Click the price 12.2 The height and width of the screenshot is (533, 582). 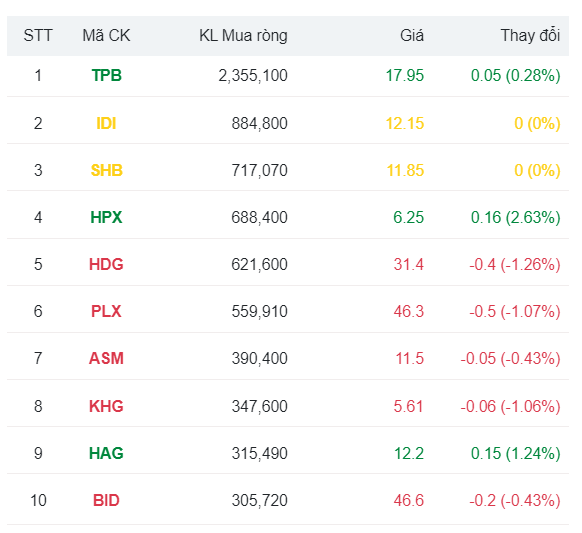tap(409, 454)
